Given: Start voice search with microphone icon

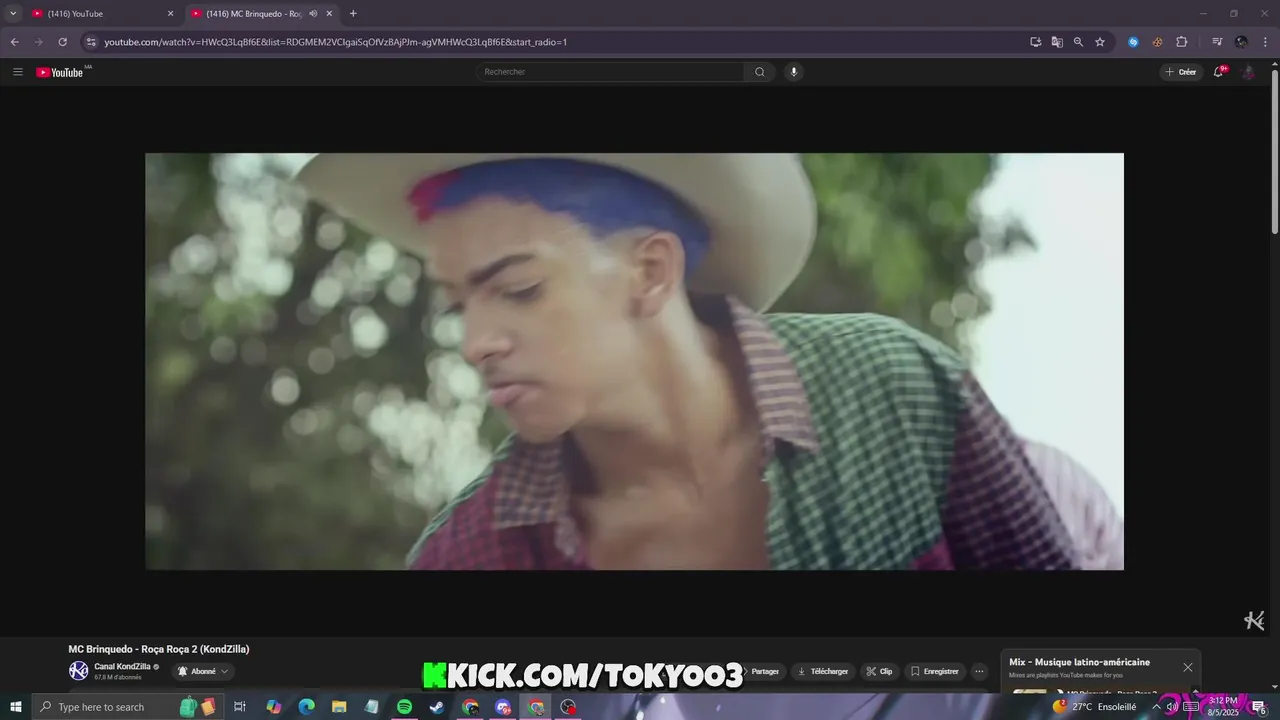Looking at the screenshot, I should pyautogui.click(x=793, y=72).
